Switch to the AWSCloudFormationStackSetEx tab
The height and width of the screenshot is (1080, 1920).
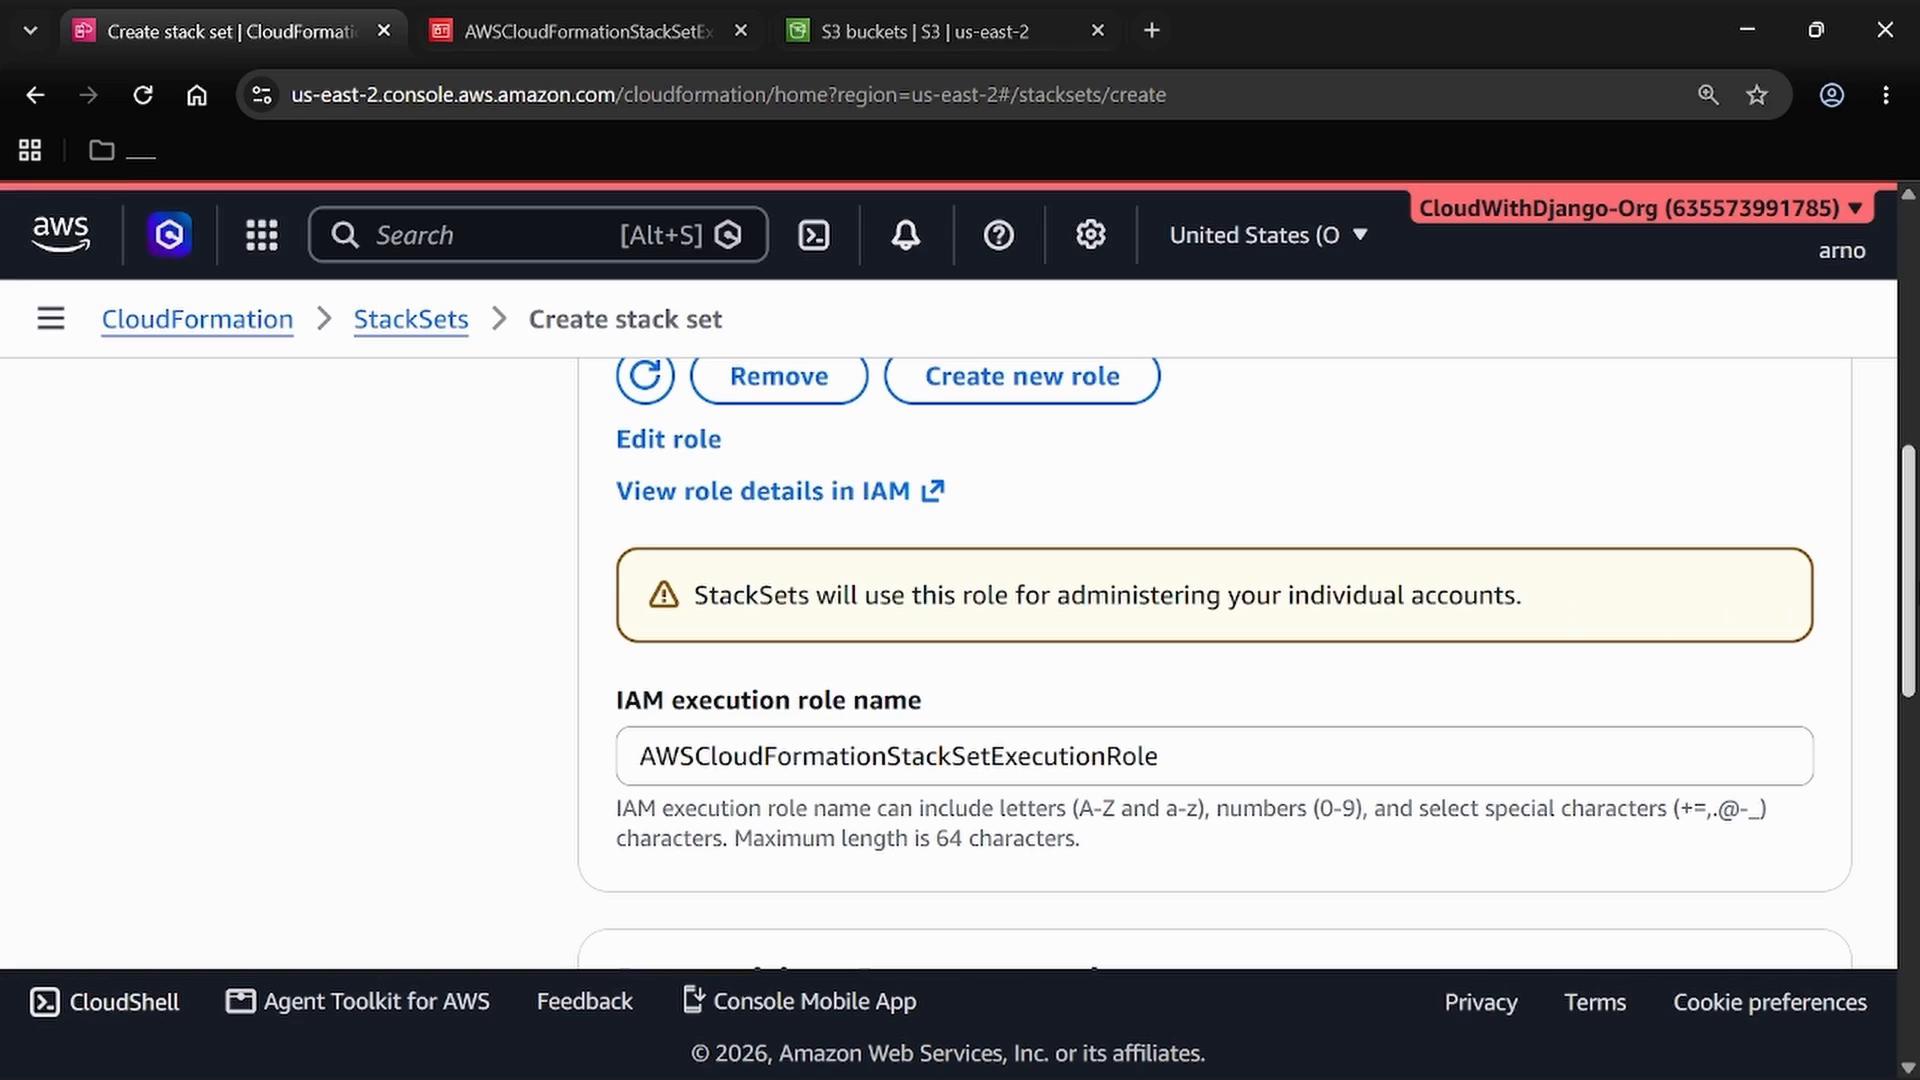(588, 31)
